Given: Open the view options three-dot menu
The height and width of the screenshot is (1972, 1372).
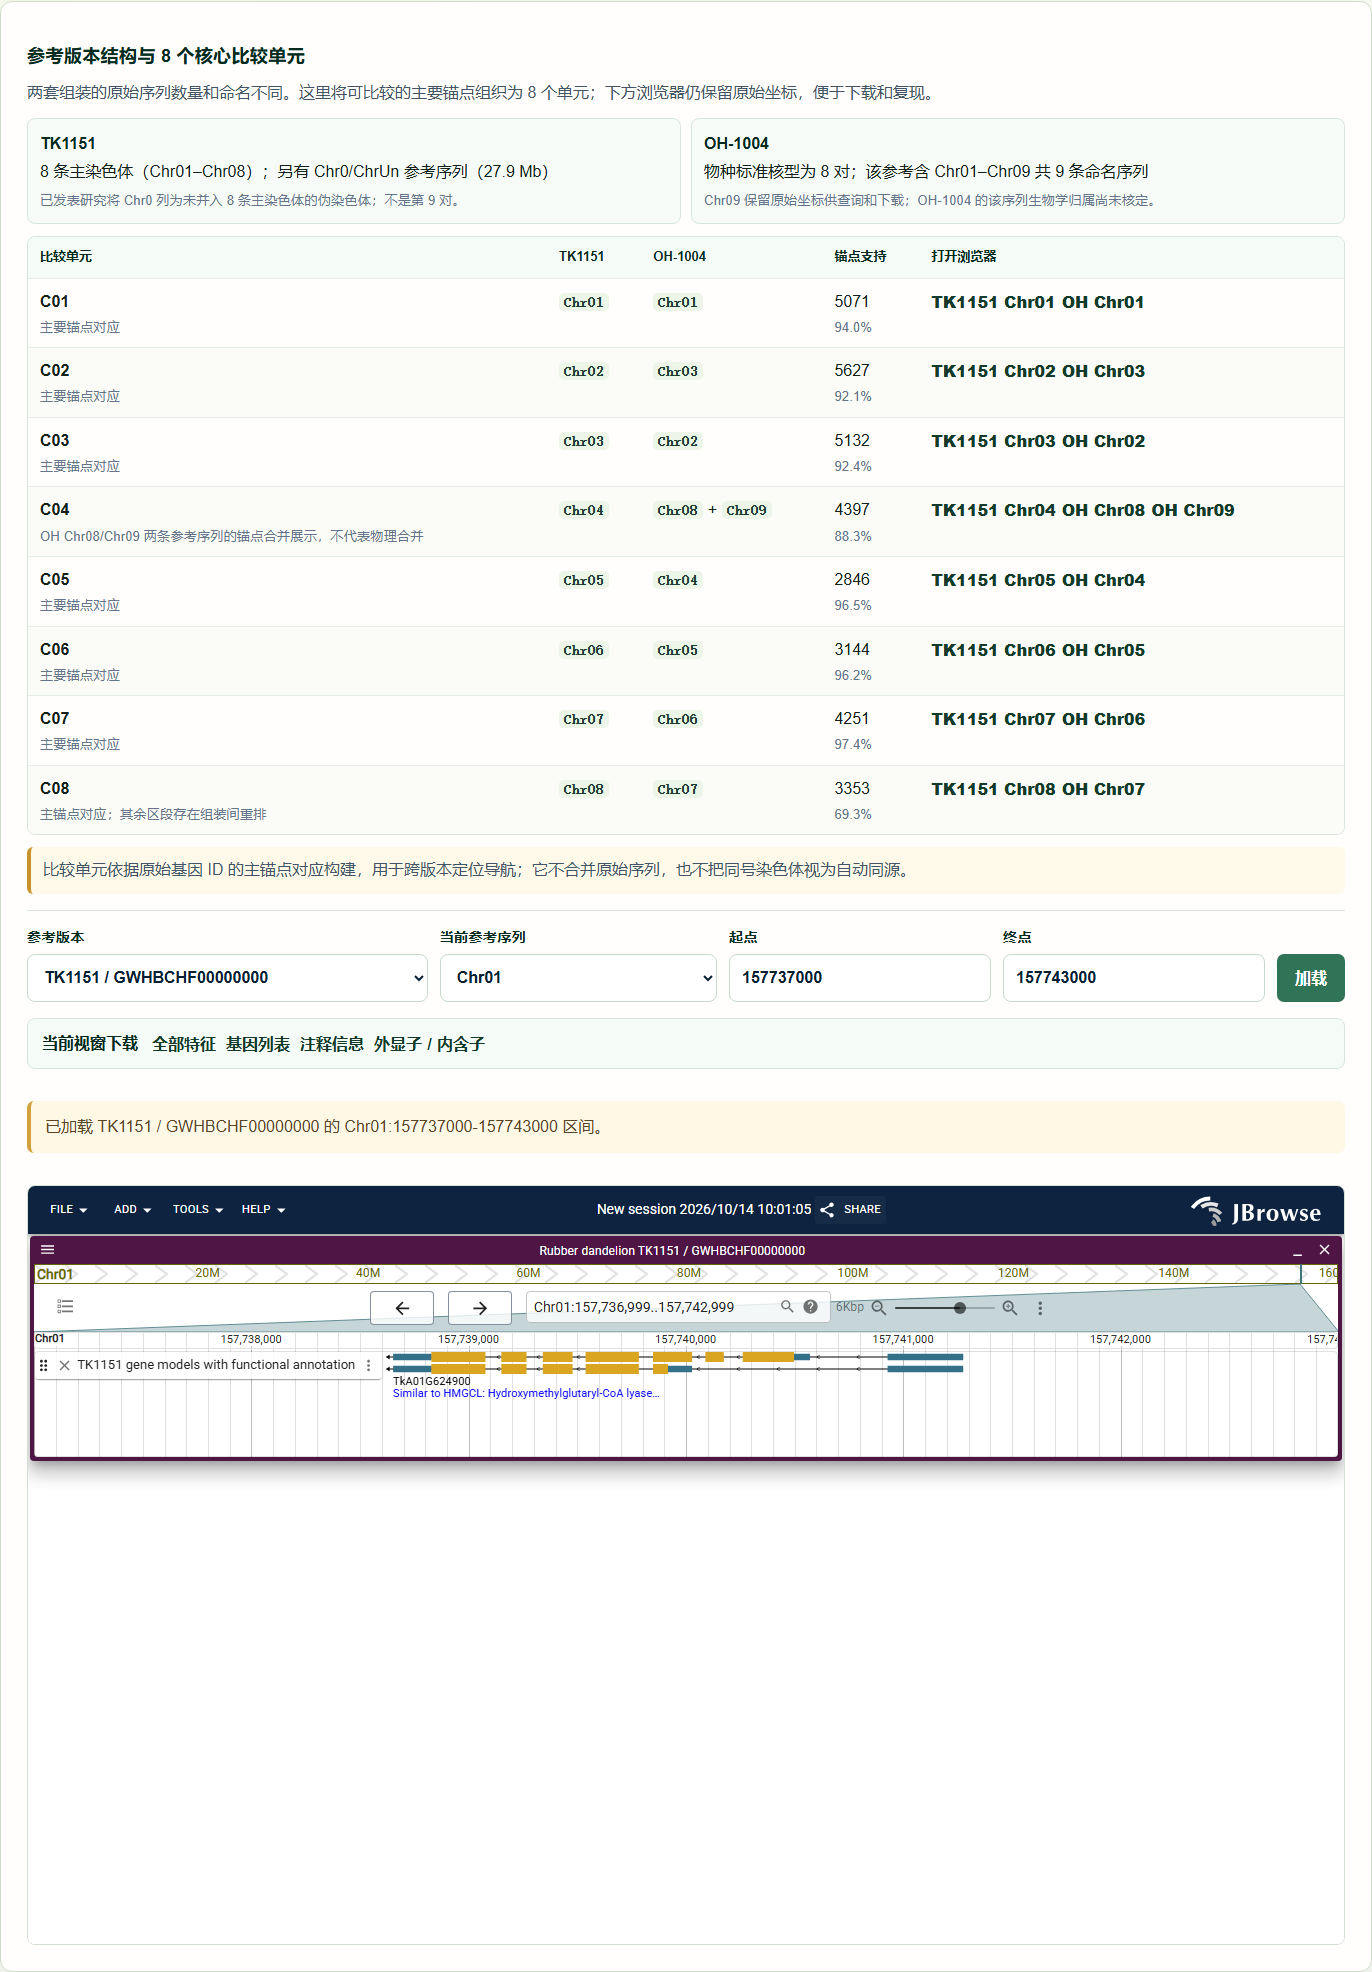Looking at the screenshot, I should pyautogui.click(x=1040, y=1307).
